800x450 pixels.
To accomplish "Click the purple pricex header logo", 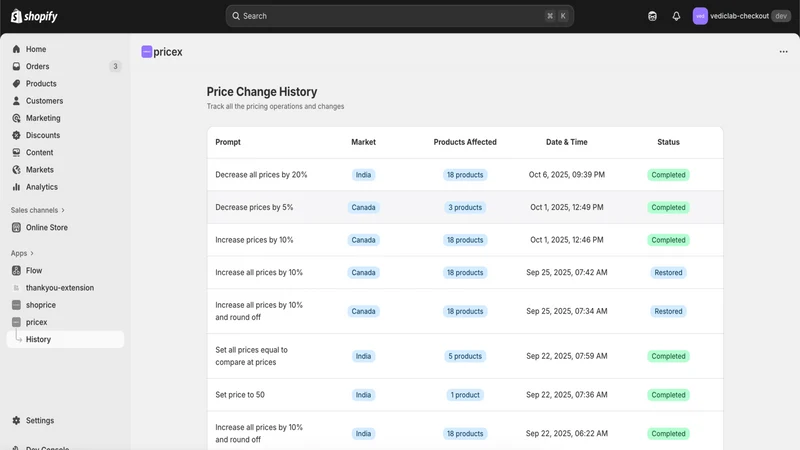I will (x=146, y=52).
